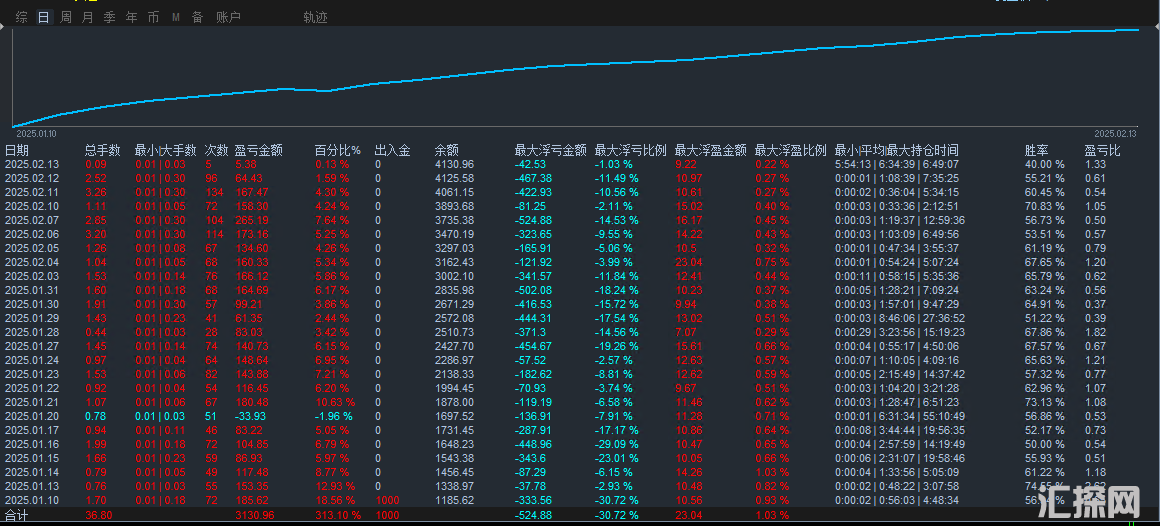1160x526 pixels.
Task: Click the 余额 column header
Action: point(447,150)
